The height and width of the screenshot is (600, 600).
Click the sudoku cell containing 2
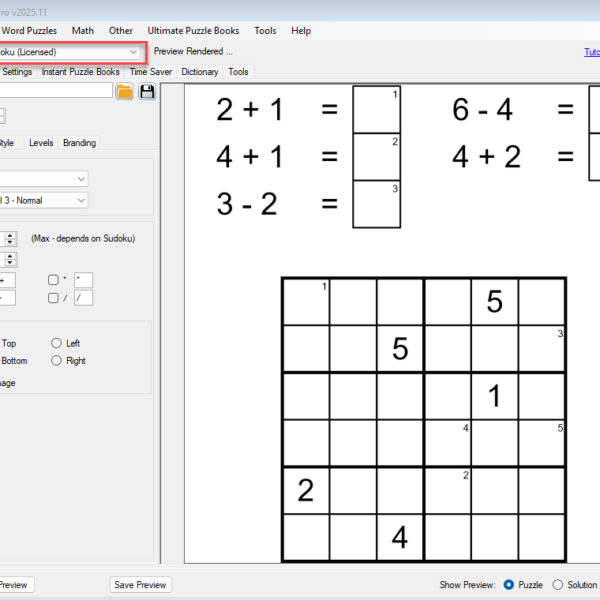tap(306, 491)
